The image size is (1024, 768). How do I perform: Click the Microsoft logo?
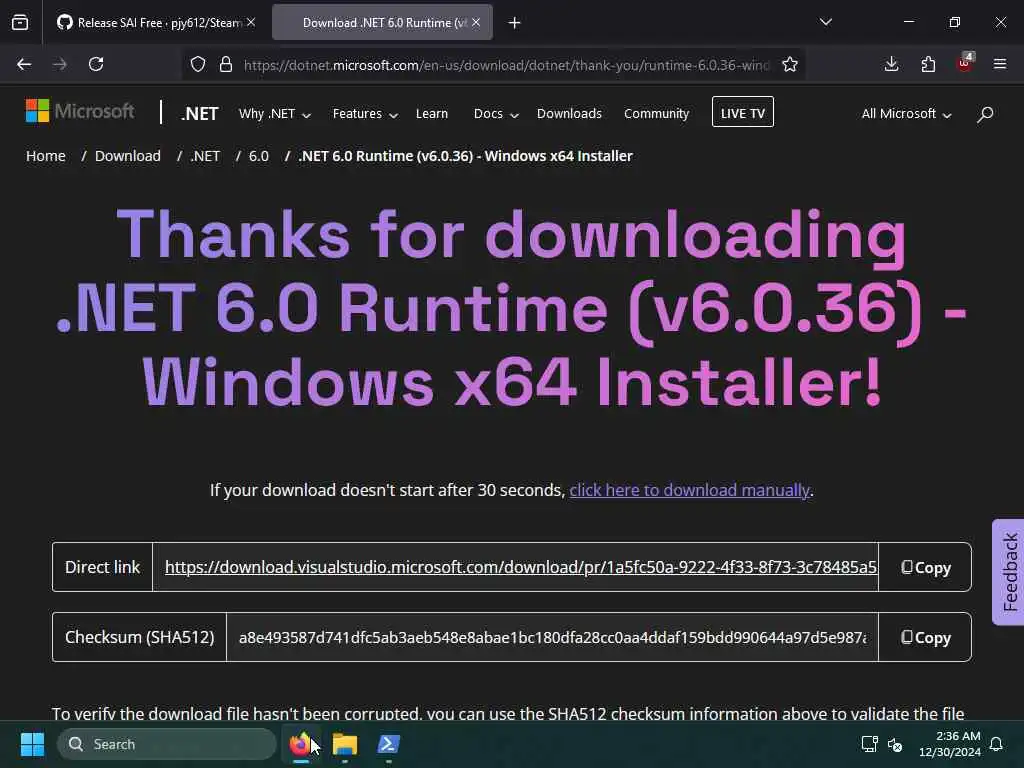tap(80, 111)
